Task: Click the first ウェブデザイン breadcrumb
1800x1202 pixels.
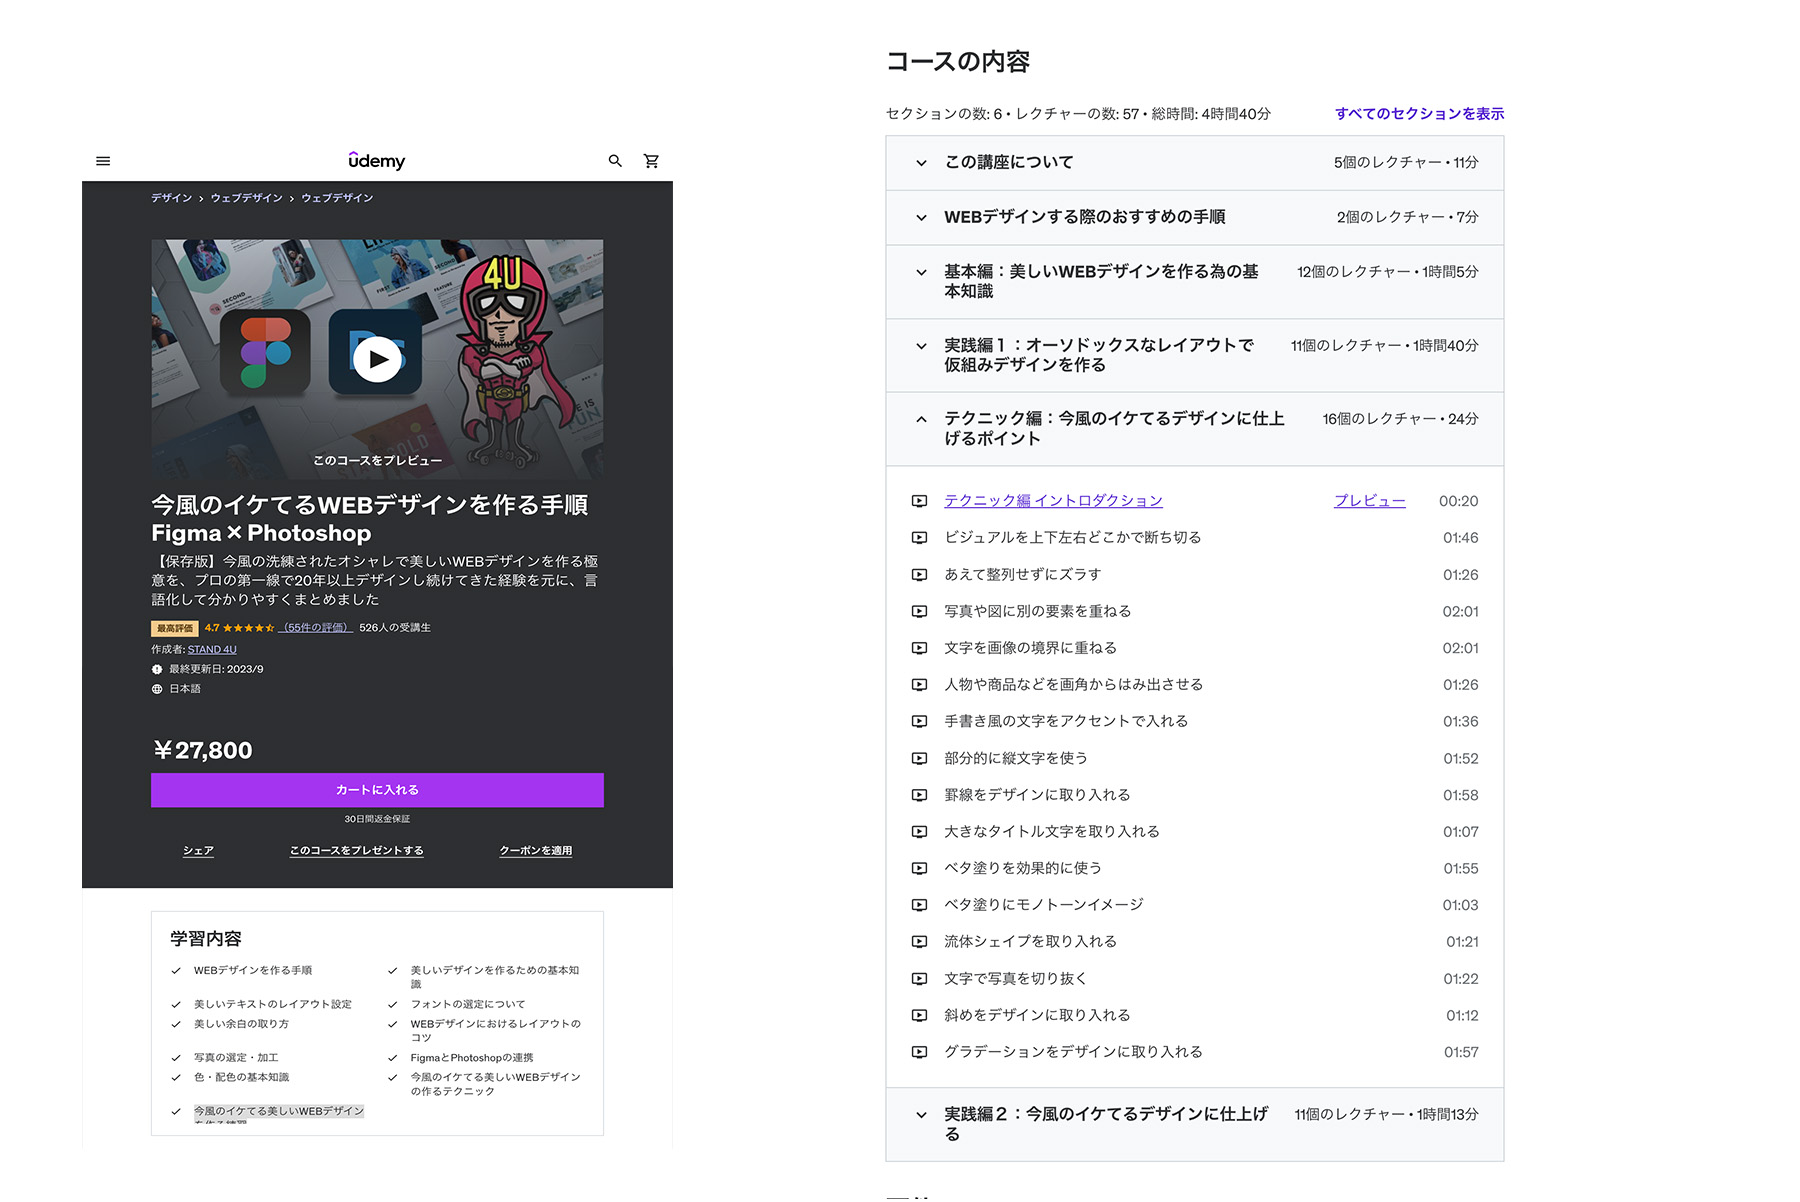Action: pyautogui.click(x=246, y=198)
